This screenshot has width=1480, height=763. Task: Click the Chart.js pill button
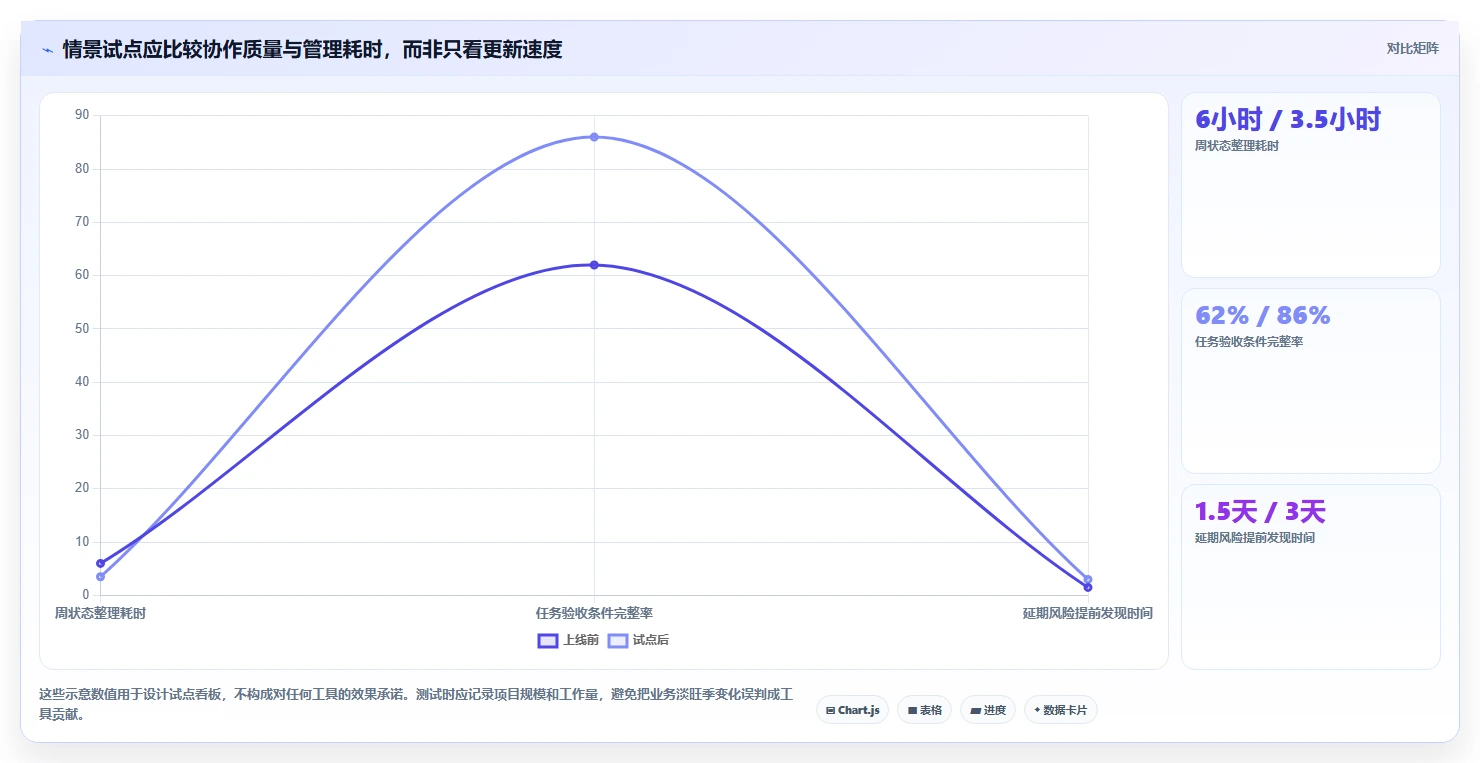coord(852,710)
